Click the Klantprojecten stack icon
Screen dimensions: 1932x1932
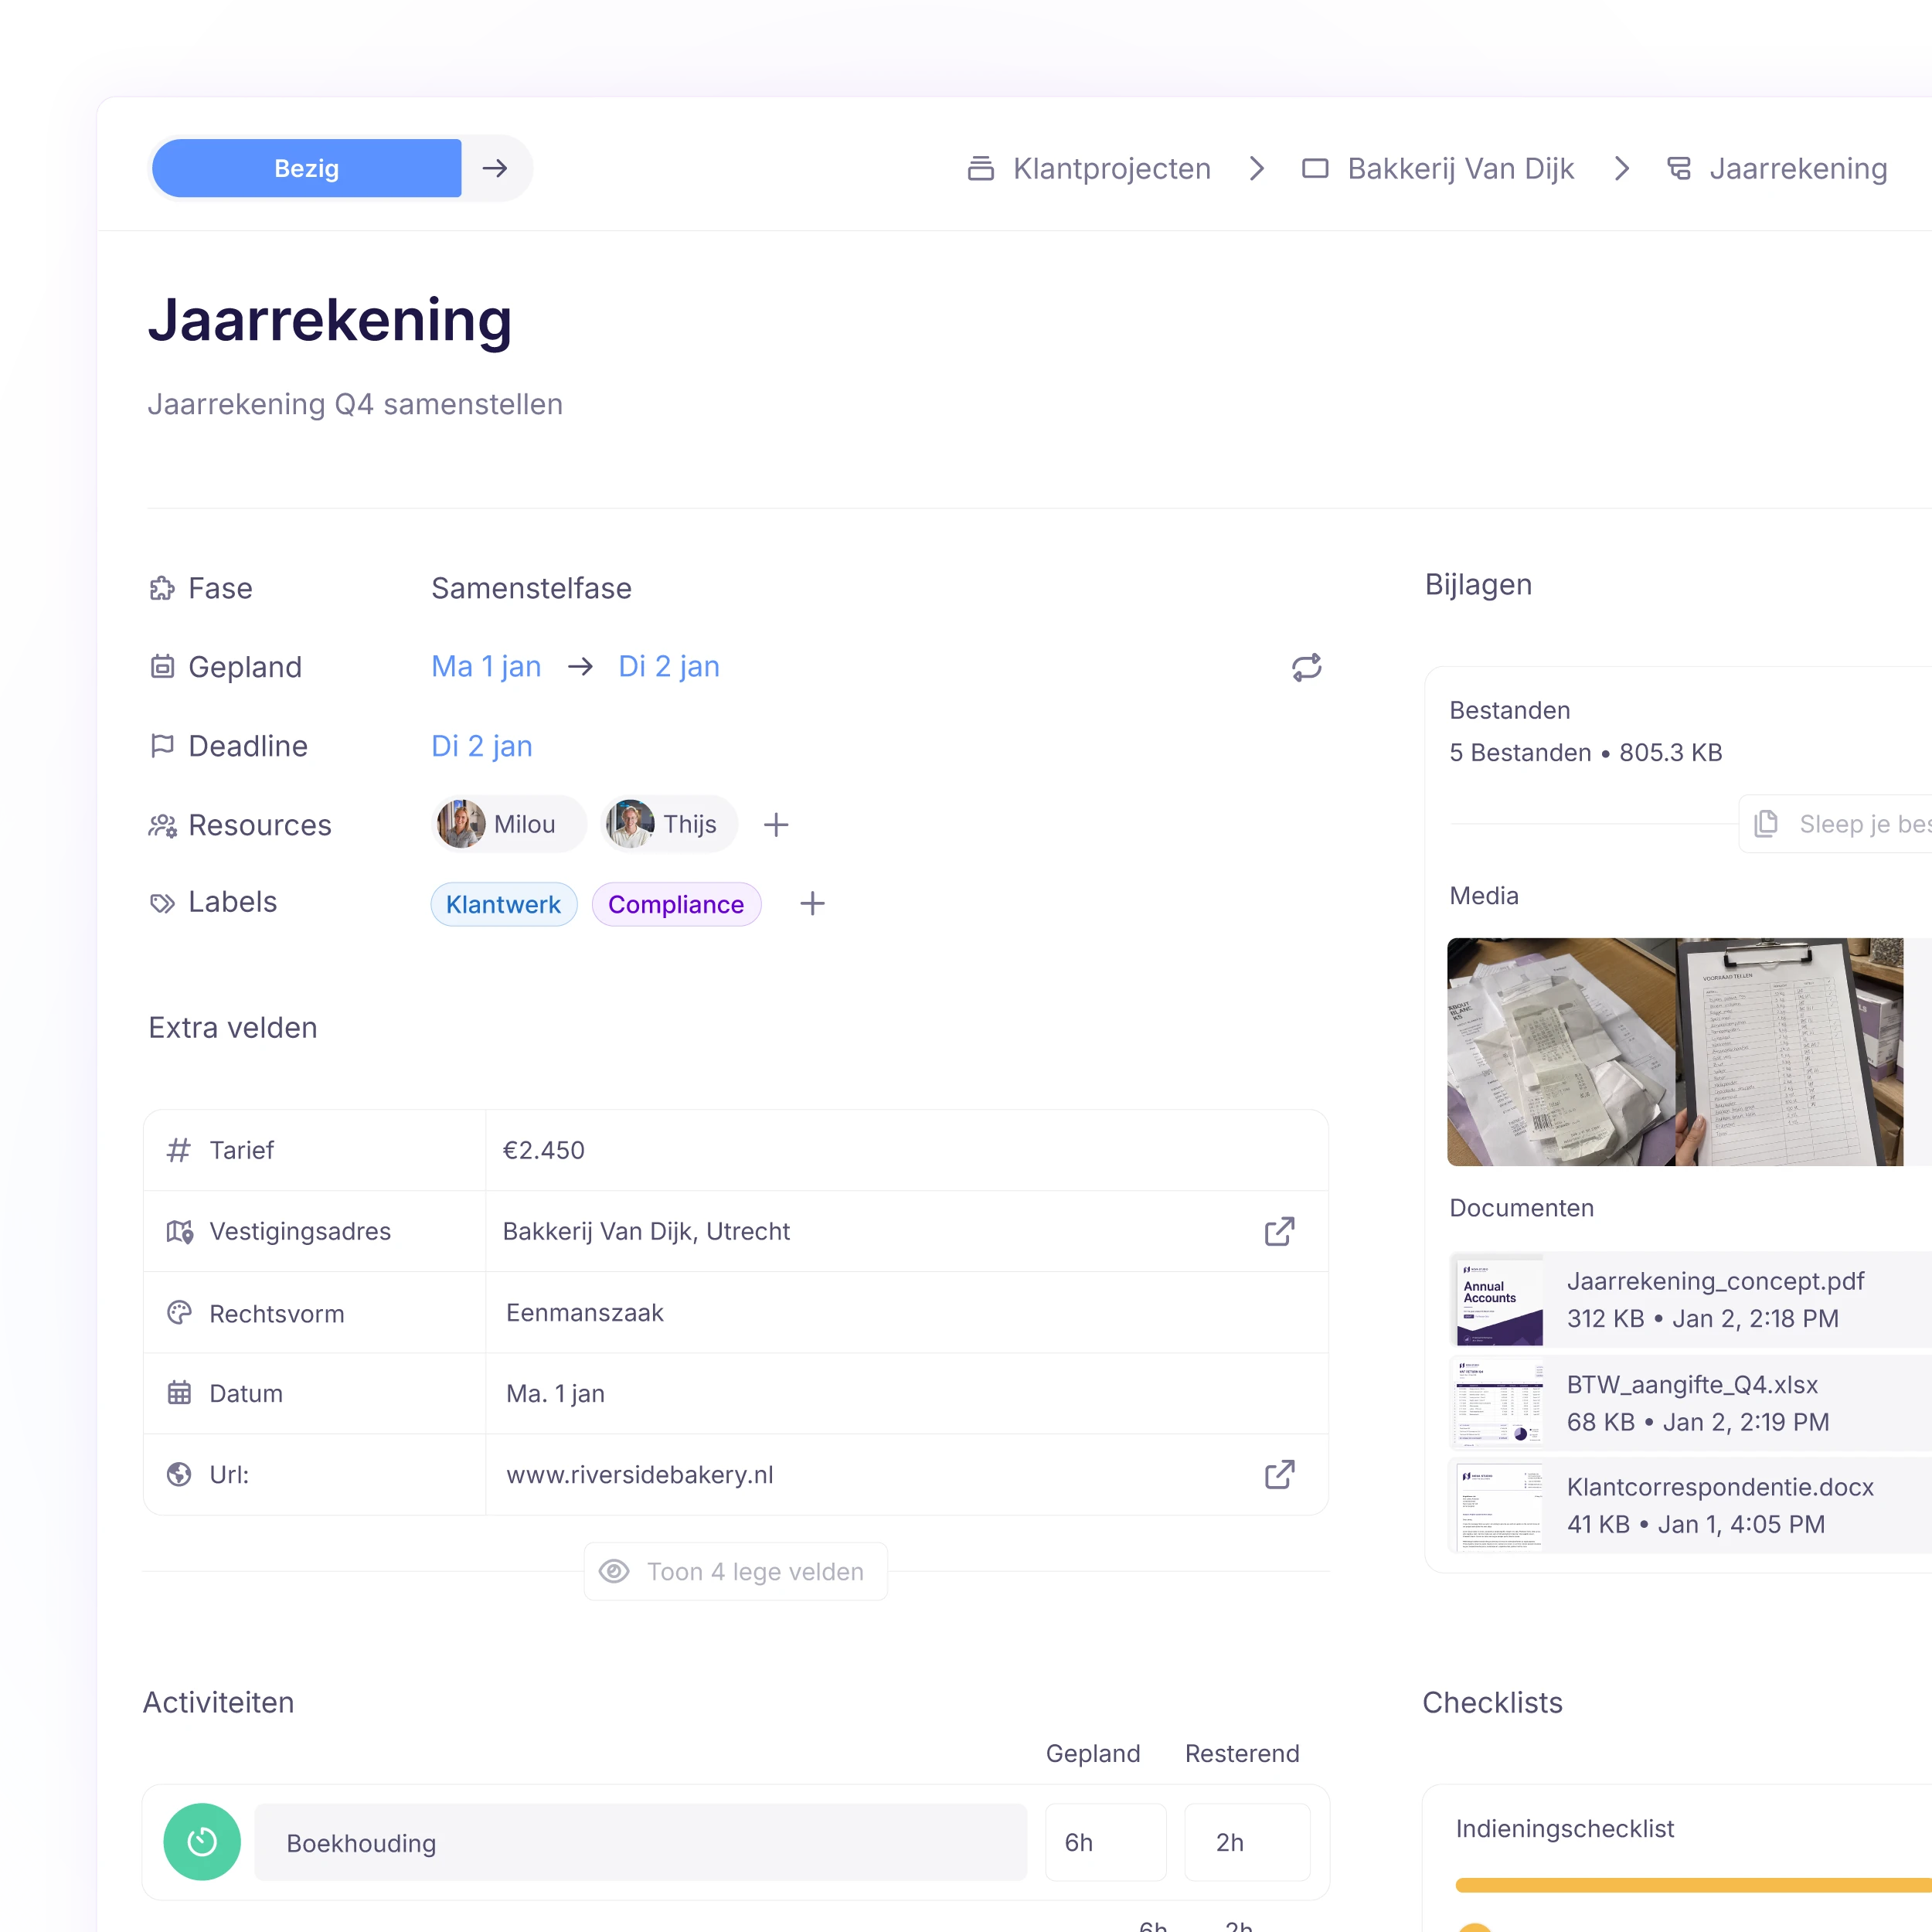tap(981, 168)
